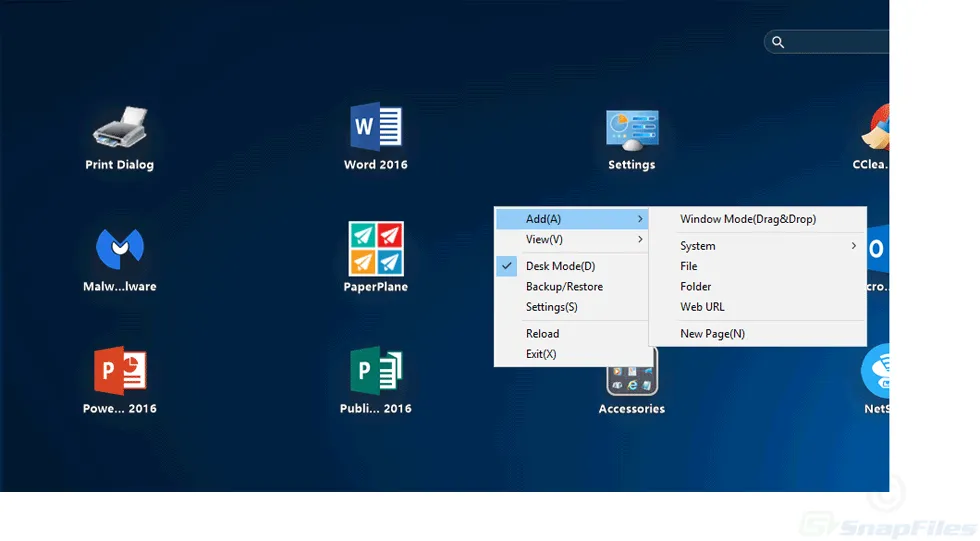Image resolution: width=980 pixels, height=541 pixels.
Task: Launch the PaperPlane icon
Action: coord(376,249)
